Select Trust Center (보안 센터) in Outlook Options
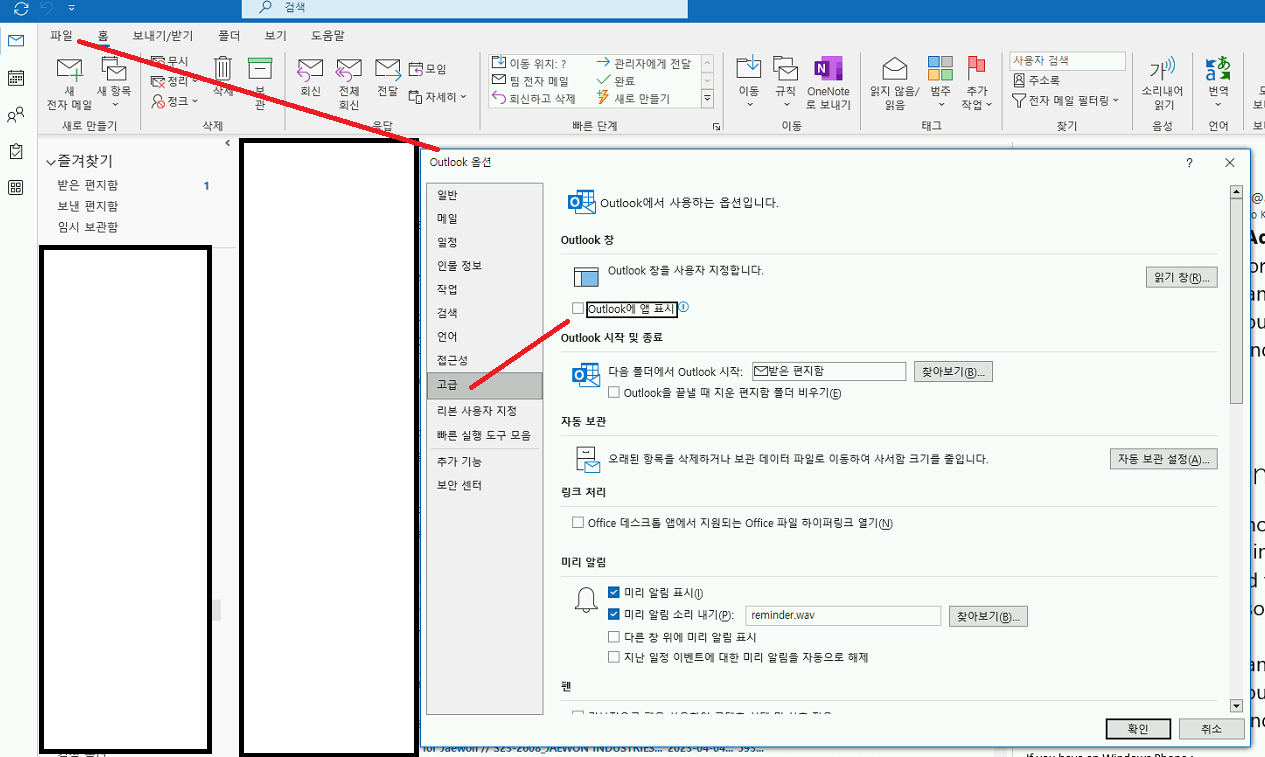Image resolution: width=1265 pixels, height=757 pixels. (x=484, y=485)
